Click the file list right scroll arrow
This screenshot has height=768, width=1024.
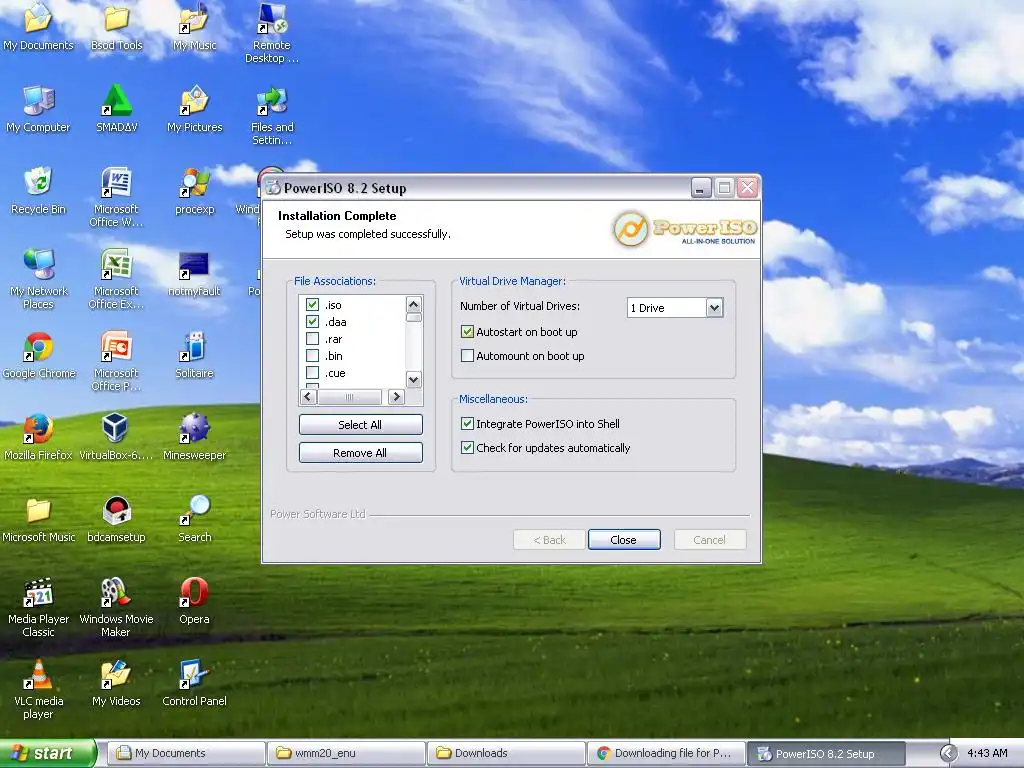[x=396, y=396]
